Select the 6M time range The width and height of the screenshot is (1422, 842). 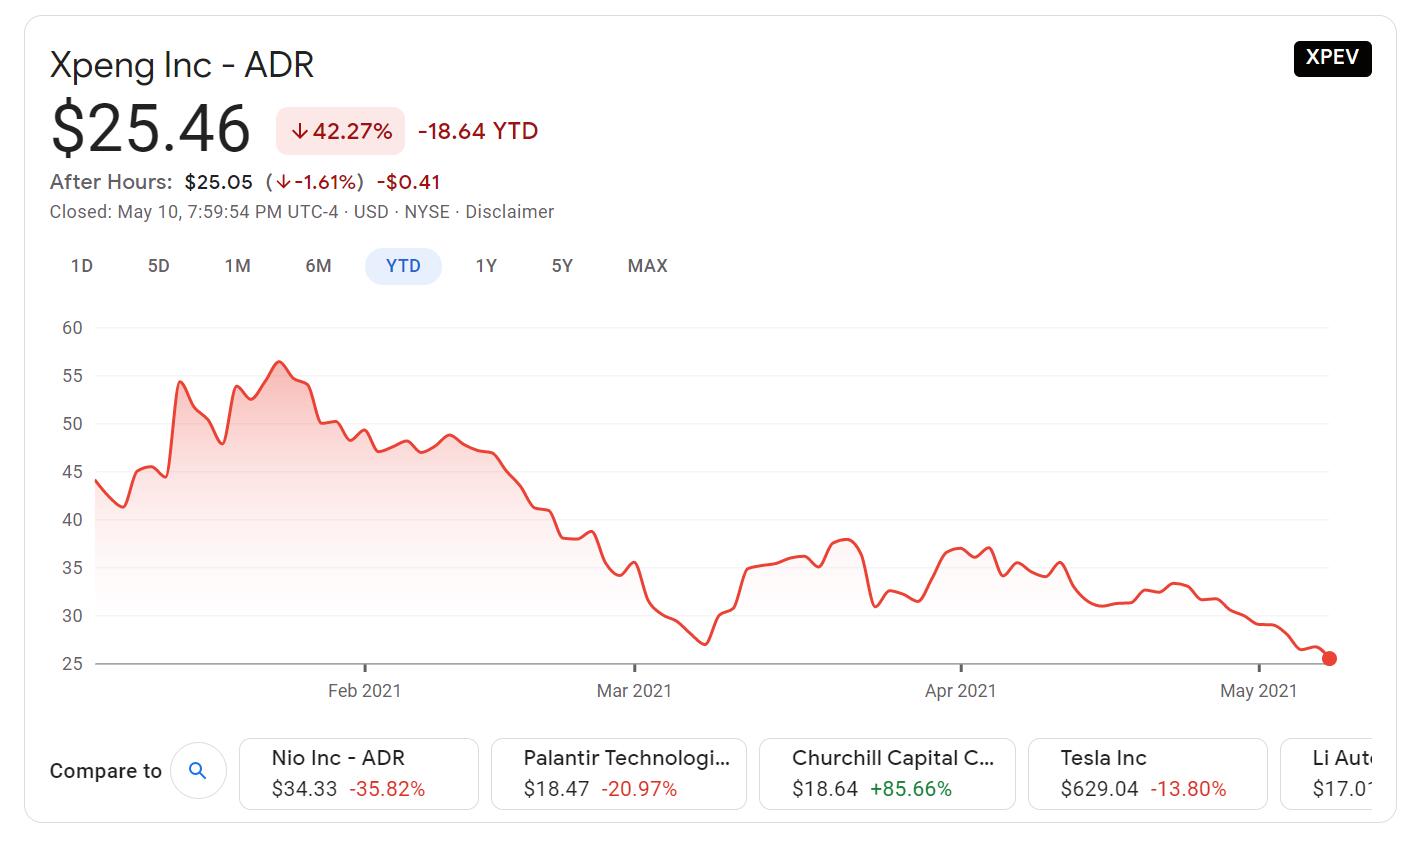point(318,266)
